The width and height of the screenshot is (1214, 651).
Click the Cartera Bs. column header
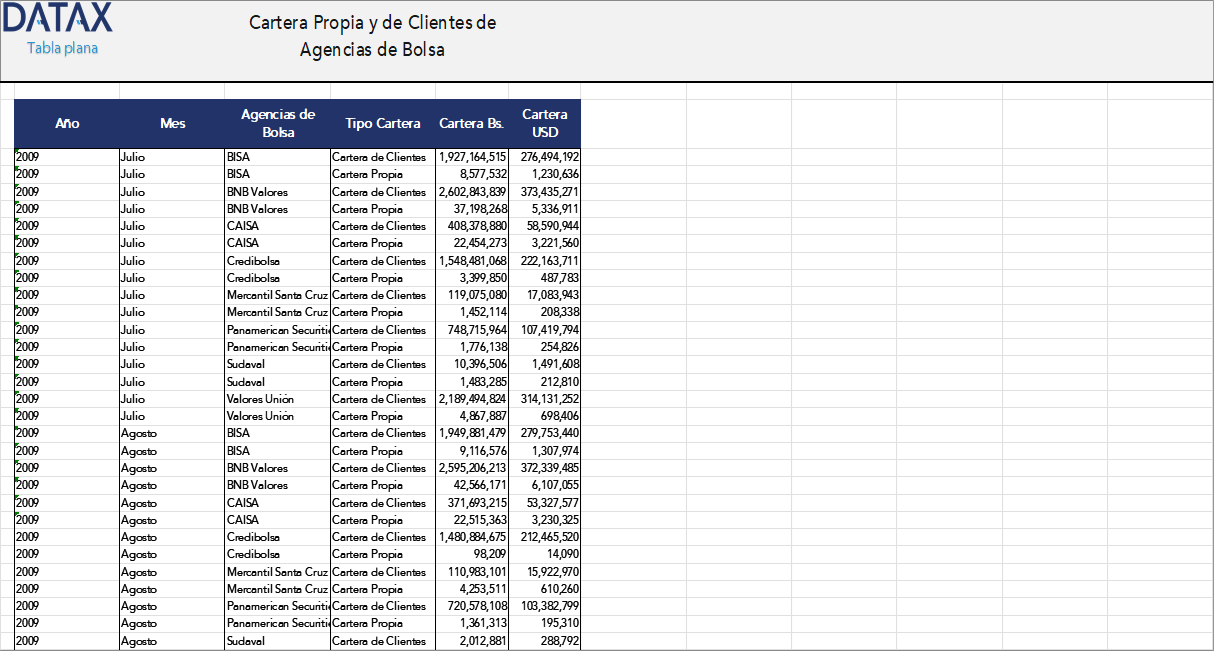click(471, 123)
